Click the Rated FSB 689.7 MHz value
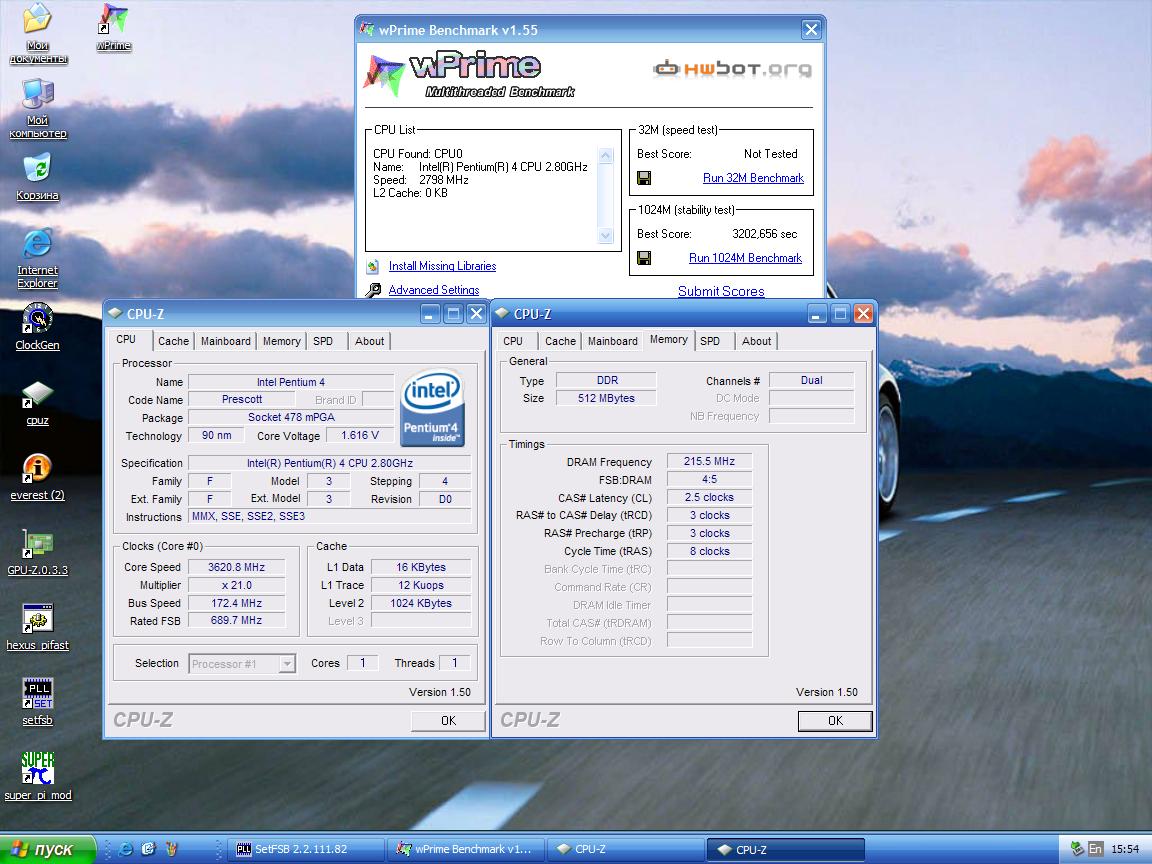 tap(236, 621)
